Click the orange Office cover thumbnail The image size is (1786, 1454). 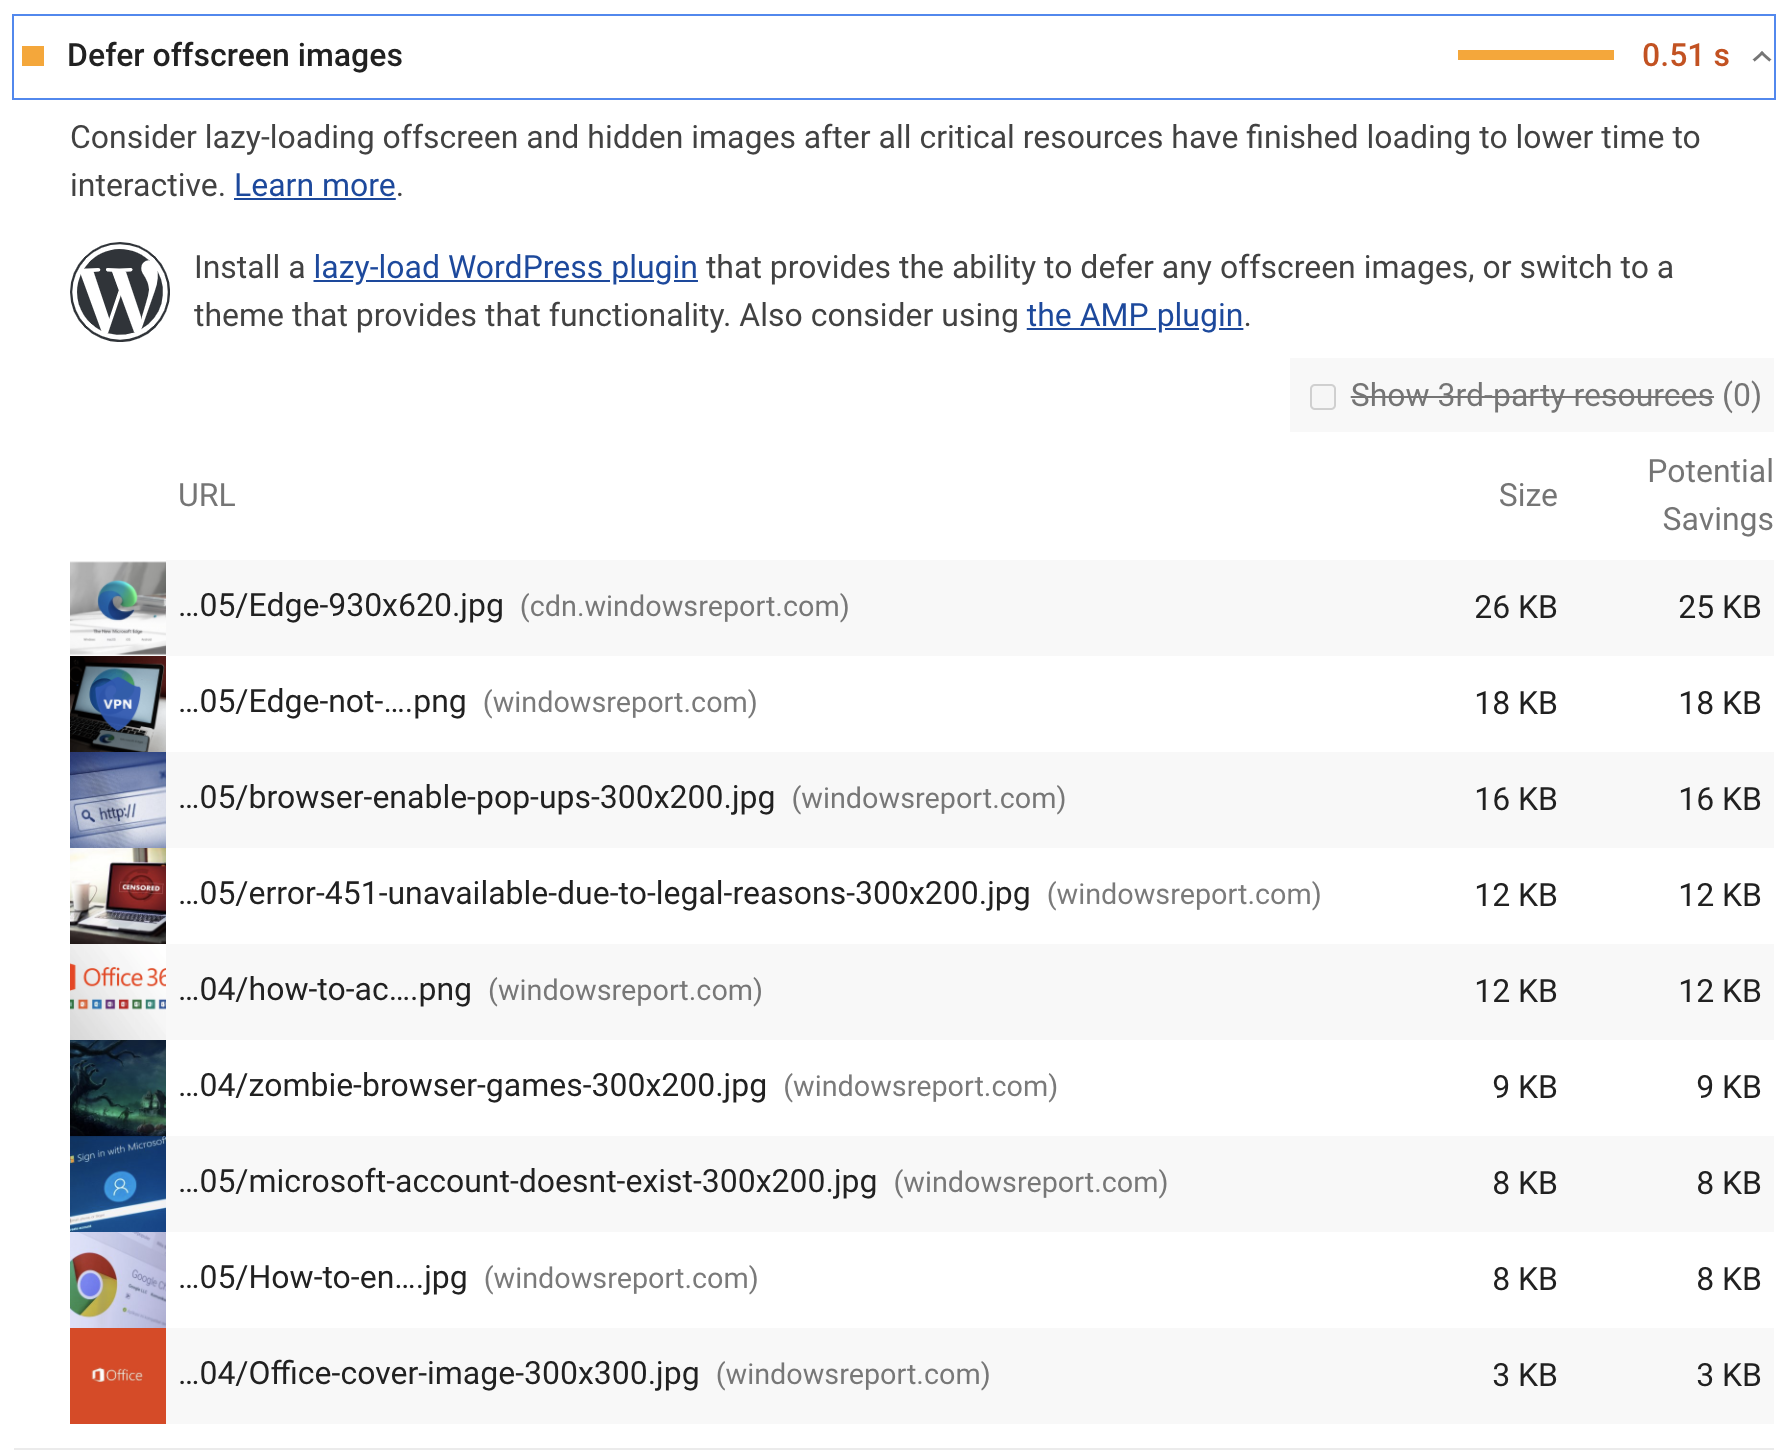117,1375
